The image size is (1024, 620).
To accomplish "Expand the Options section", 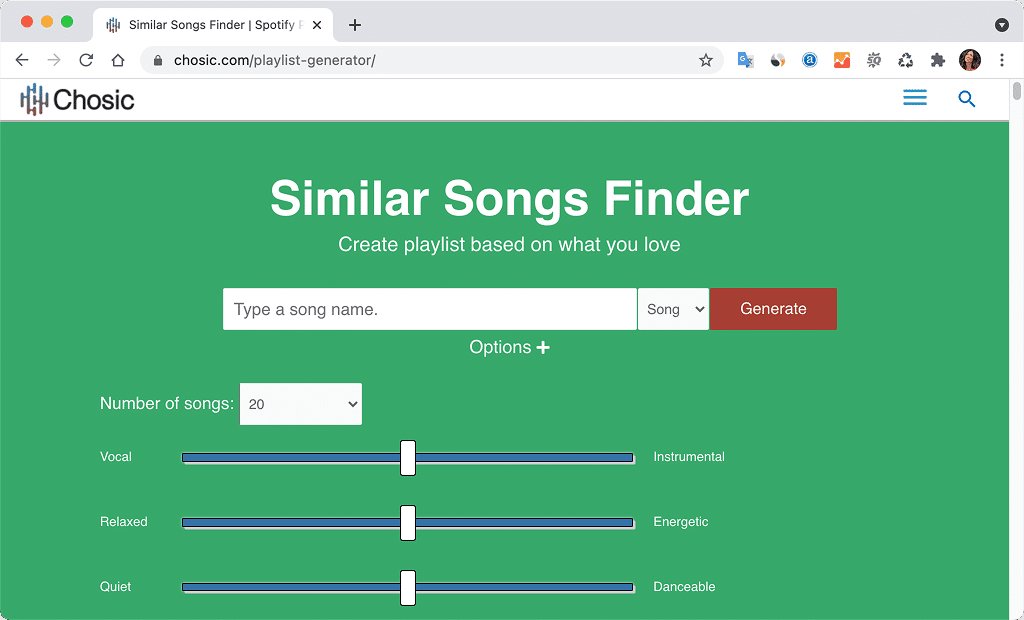I will 509,347.
